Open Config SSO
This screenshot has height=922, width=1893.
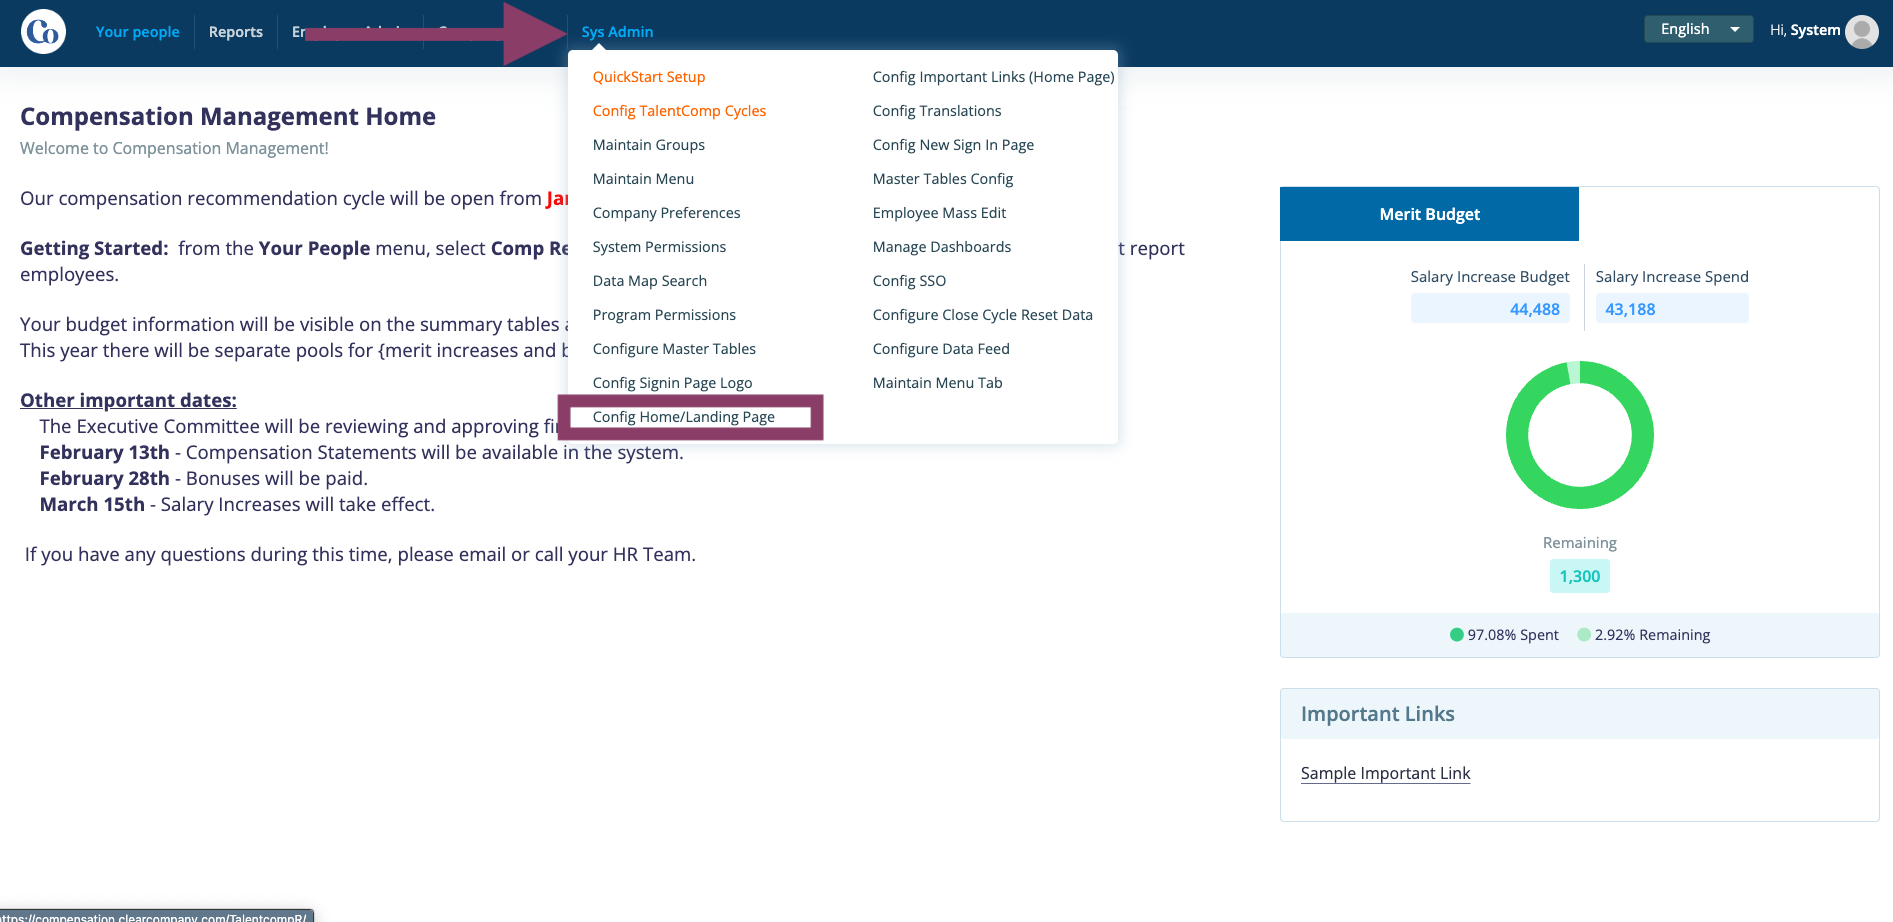pos(909,281)
